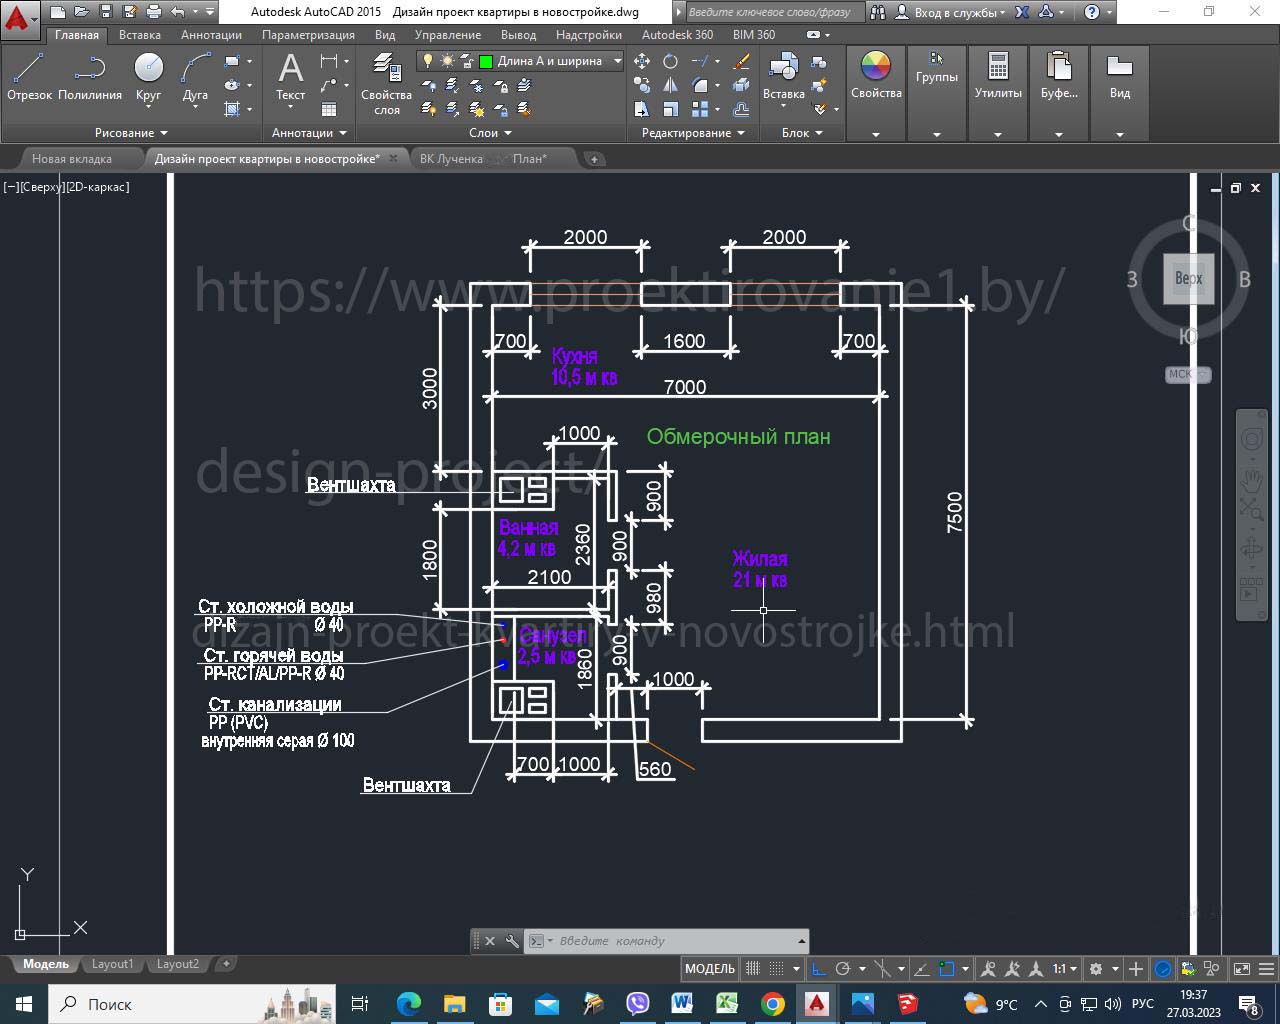Open the layer selection dropdown

click(617, 61)
